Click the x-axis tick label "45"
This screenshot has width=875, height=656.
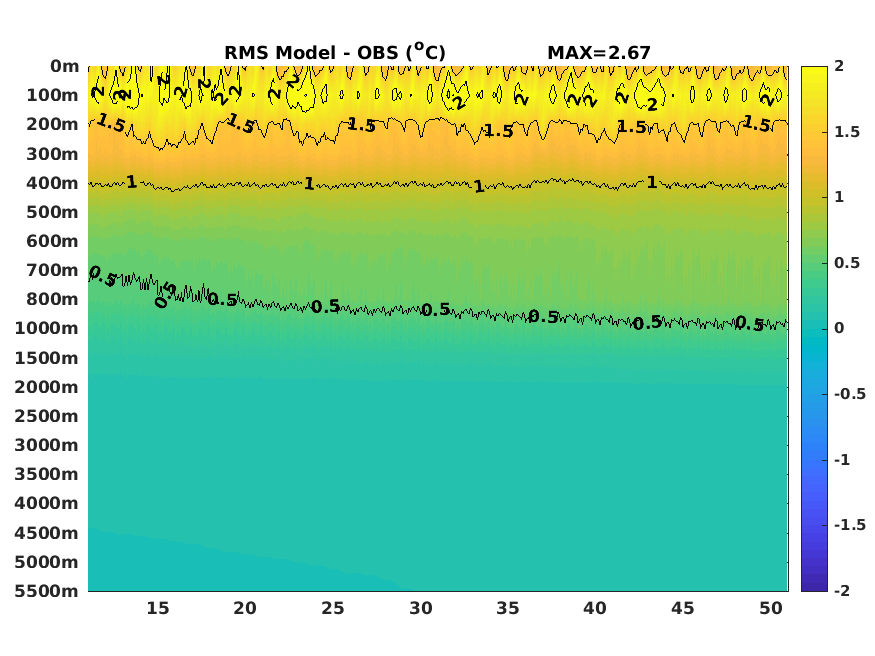click(682, 608)
